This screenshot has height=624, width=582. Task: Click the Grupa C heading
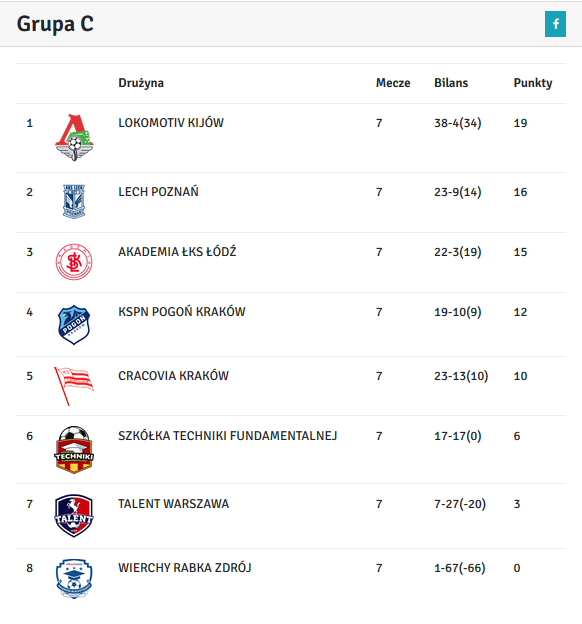coord(55,24)
